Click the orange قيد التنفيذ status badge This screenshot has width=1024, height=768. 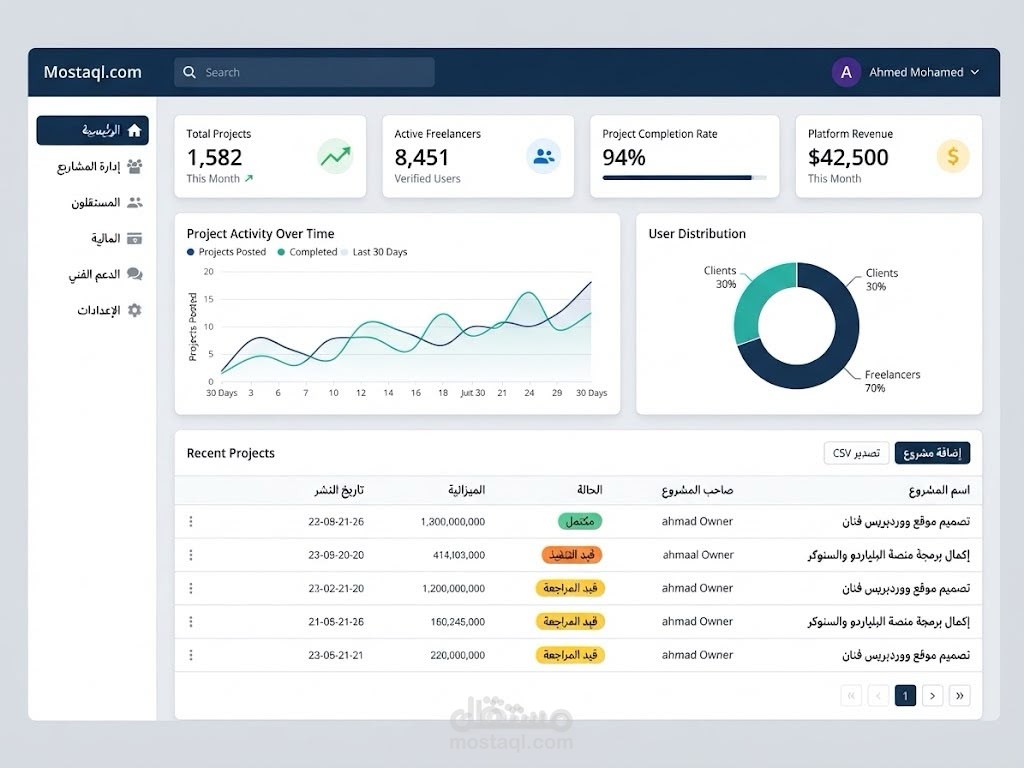(x=571, y=555)
